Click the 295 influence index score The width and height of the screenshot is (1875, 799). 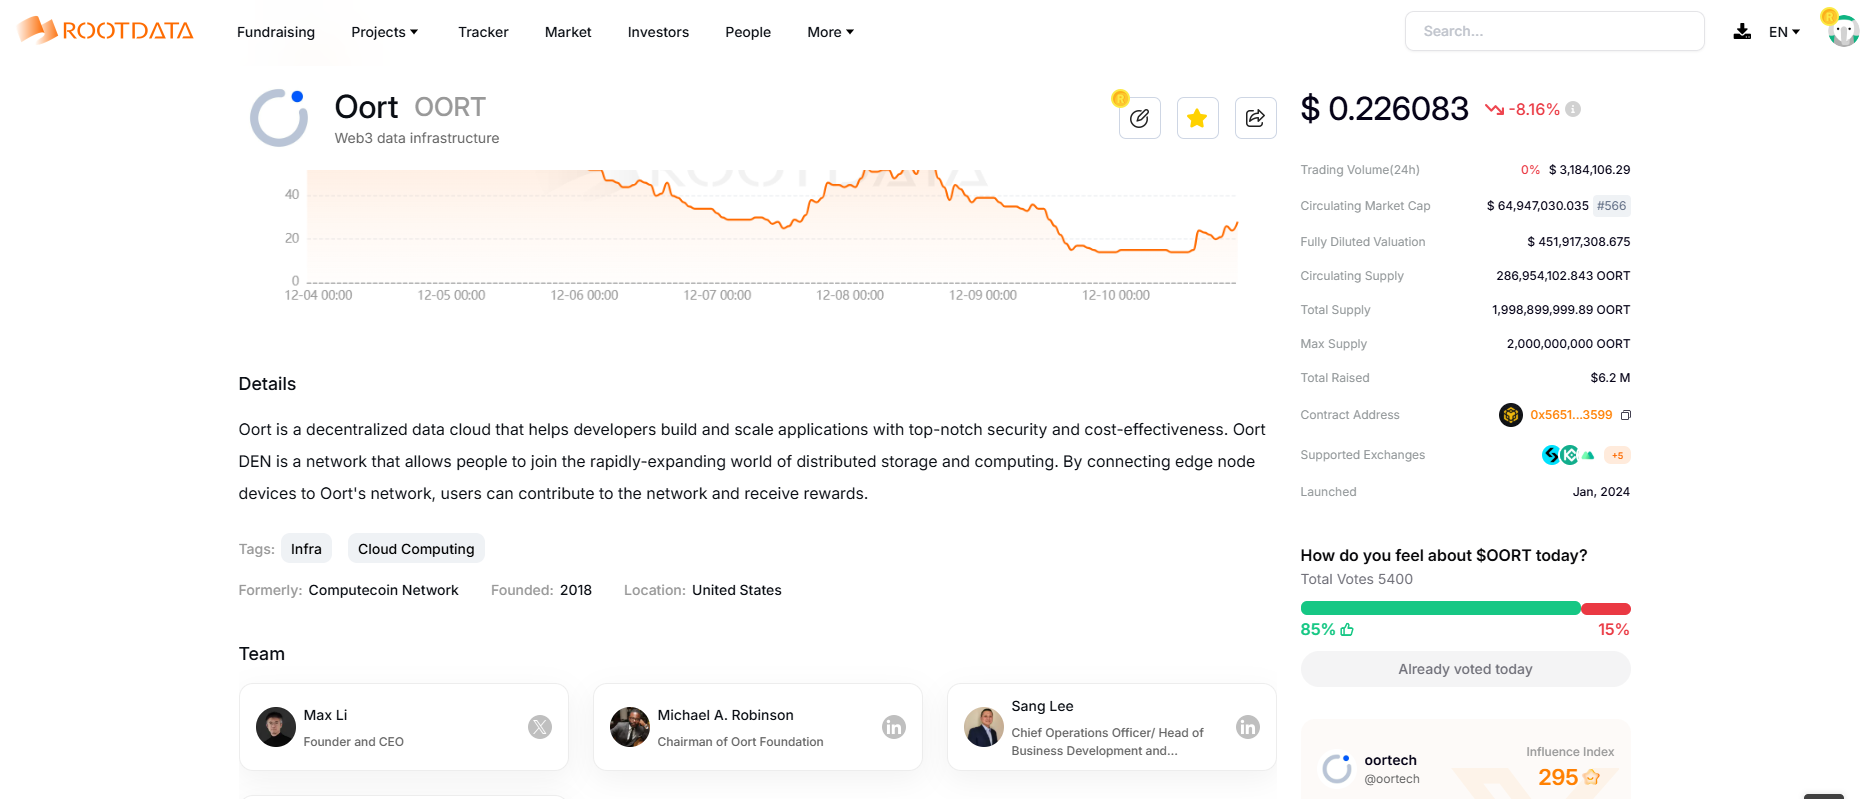[1558, 777]
